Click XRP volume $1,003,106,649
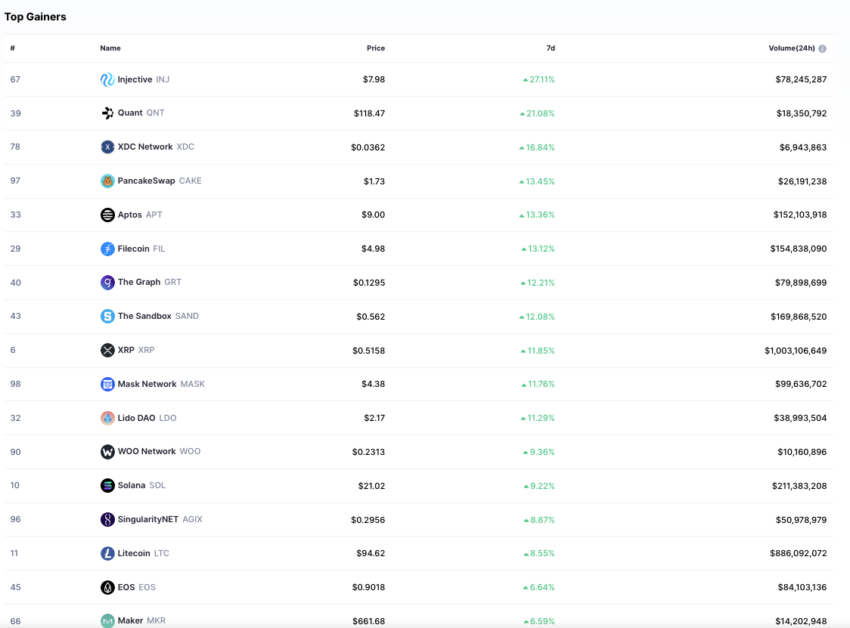The image size is (850, 628). pyautogui.click(x=796, y=350)
